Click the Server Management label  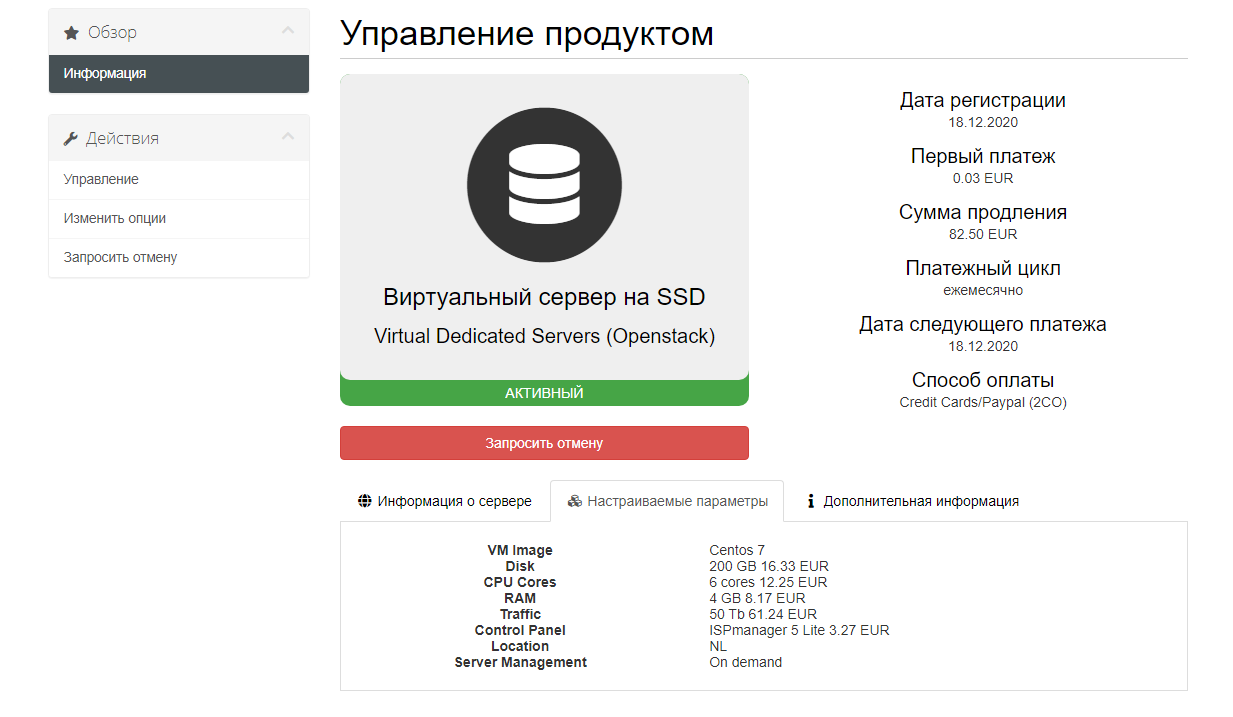tap(520, 662)
